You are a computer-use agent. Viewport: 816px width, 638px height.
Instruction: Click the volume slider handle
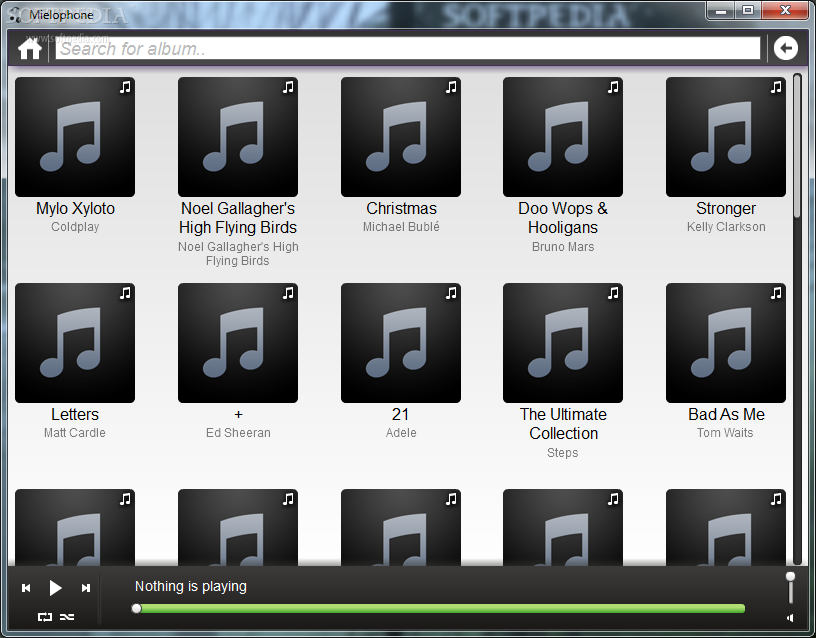coord(790,577)
